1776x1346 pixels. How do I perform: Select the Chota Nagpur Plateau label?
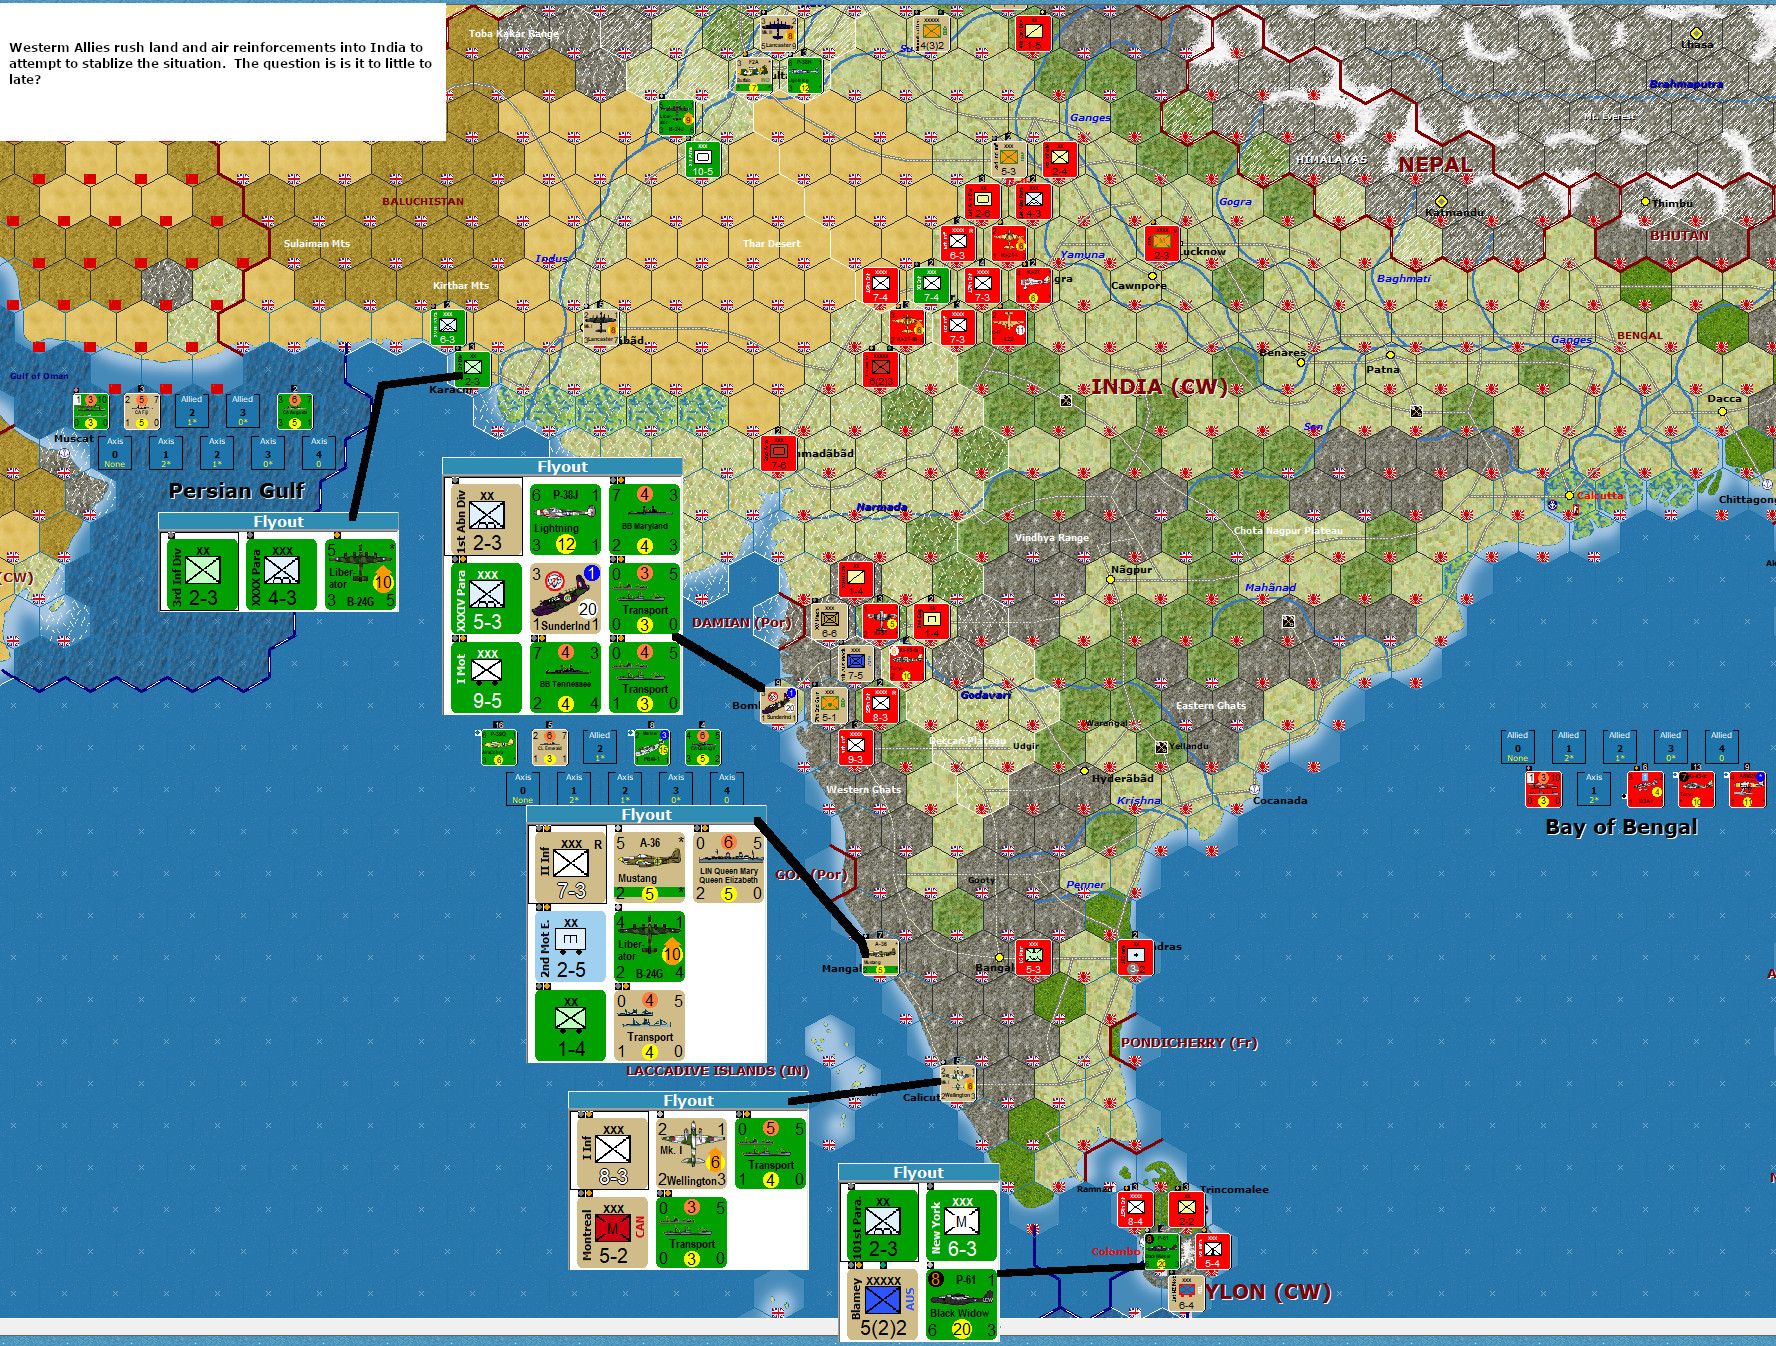click(x=1288, y=530)
